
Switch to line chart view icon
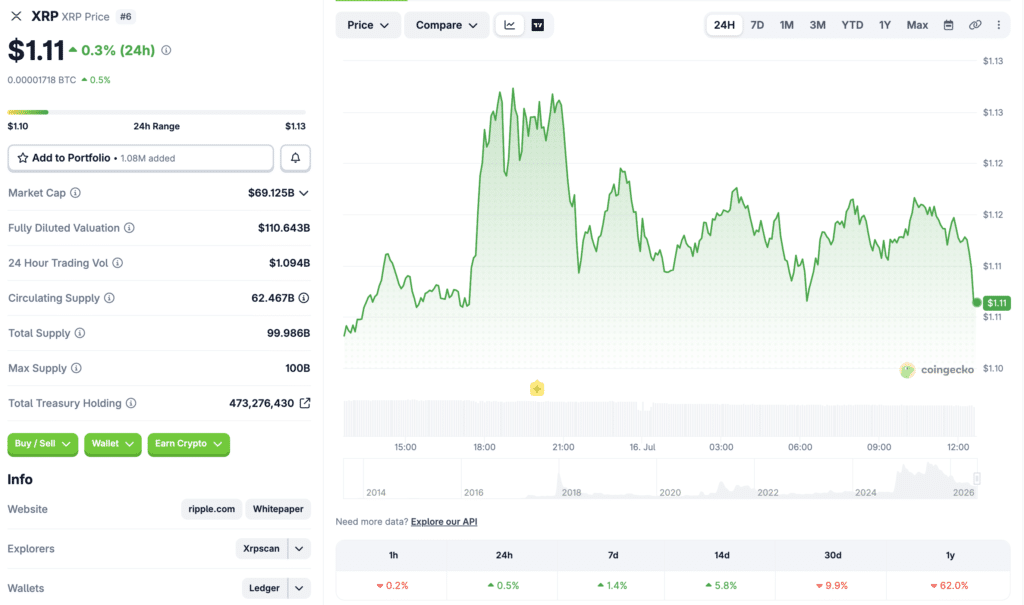tap(509, 25)
